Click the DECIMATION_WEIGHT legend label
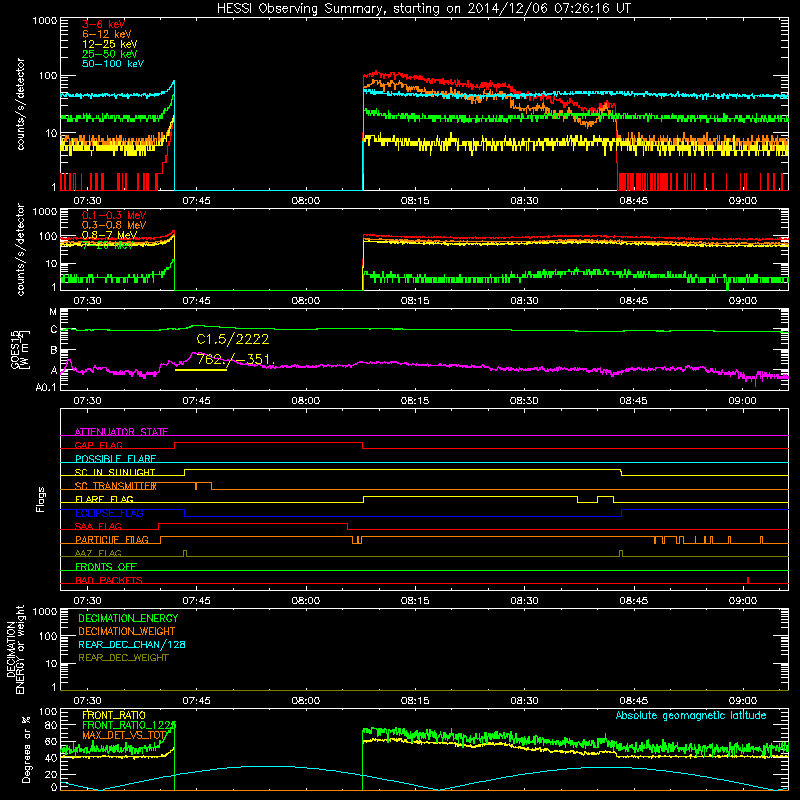 [x=127, y=632]
